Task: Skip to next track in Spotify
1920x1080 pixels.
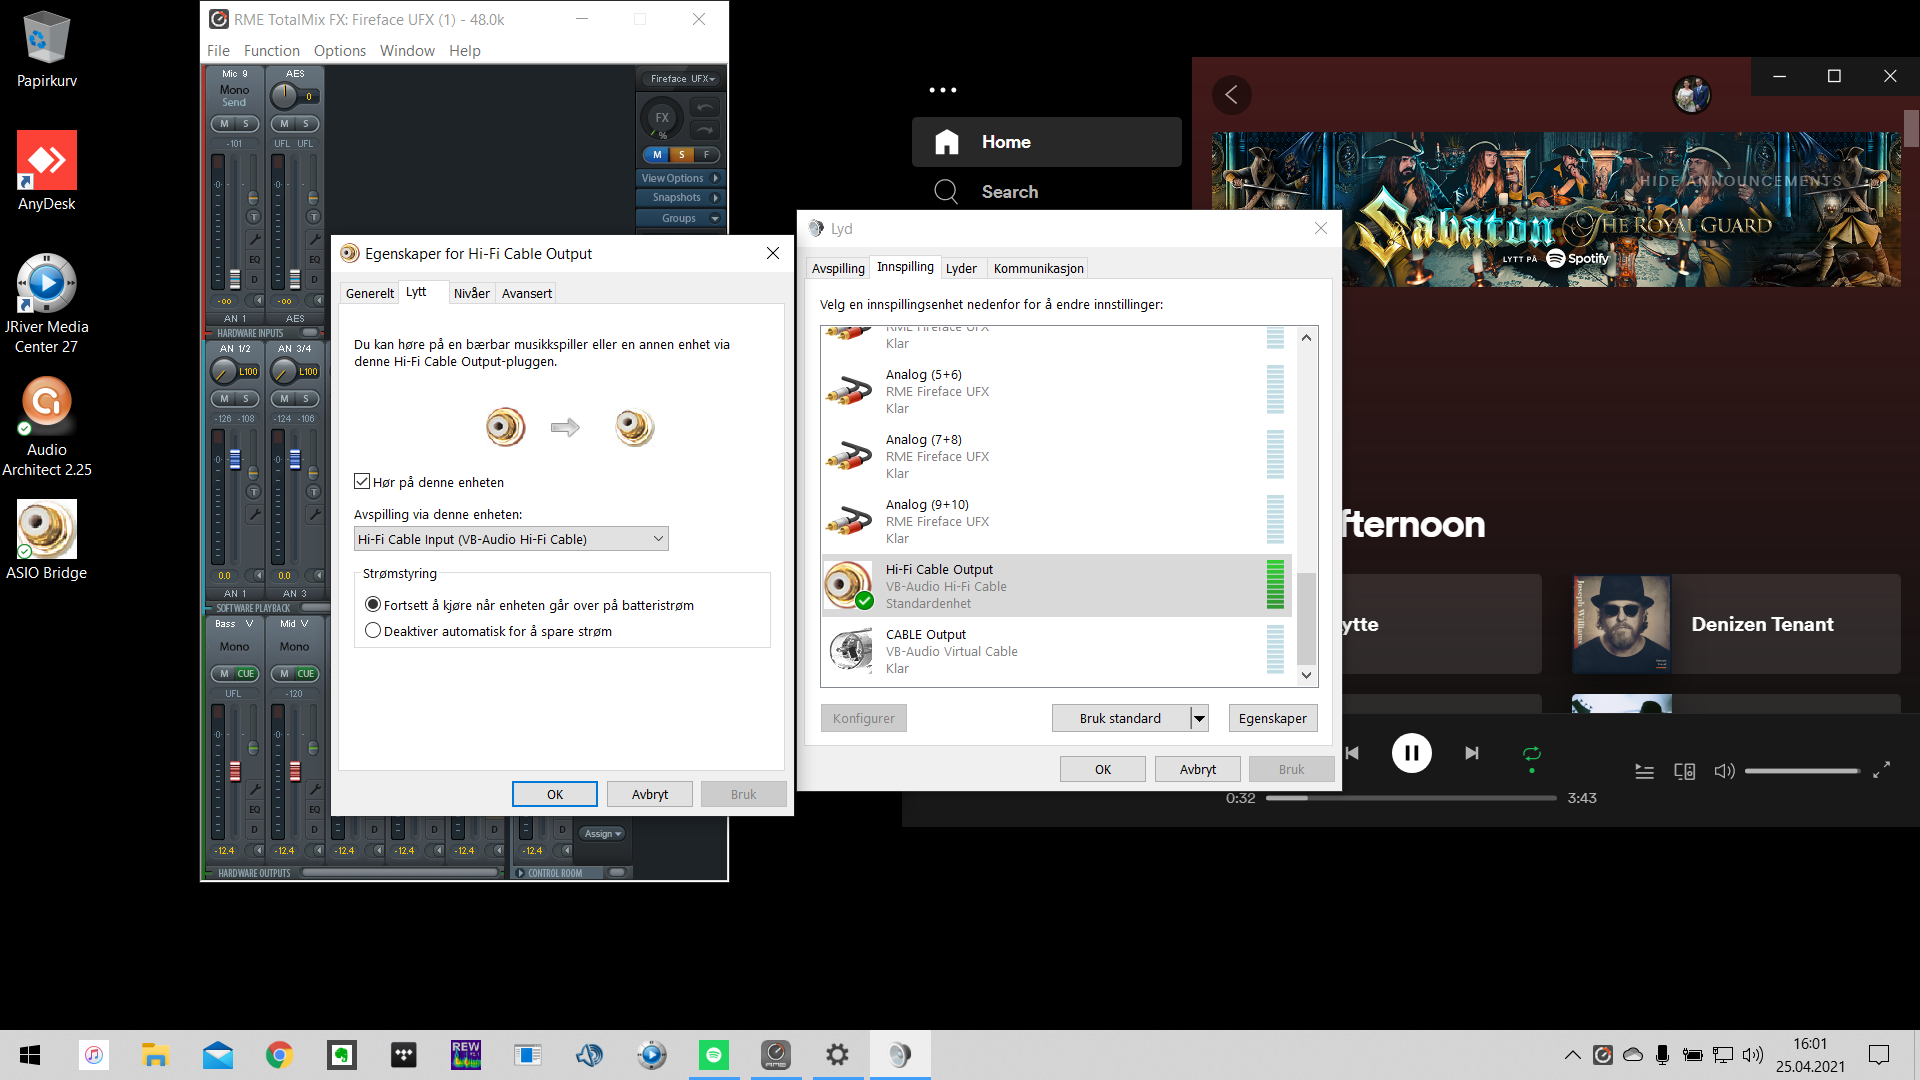Action: point(1471,753)
